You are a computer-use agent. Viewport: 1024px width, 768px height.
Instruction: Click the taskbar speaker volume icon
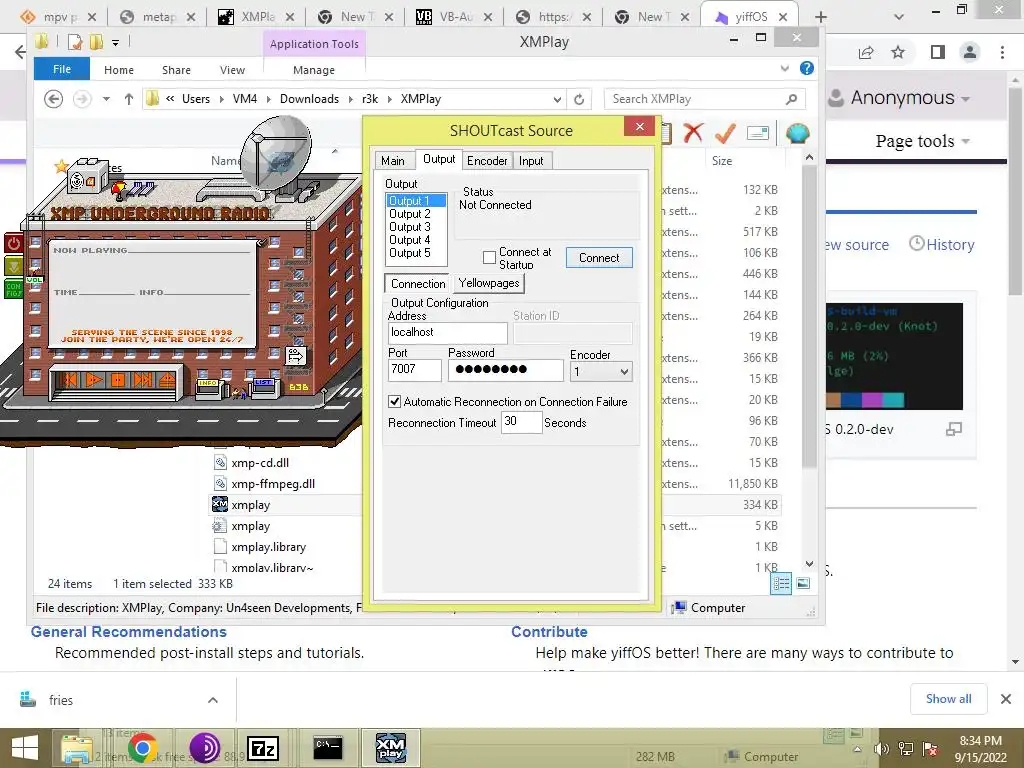coord(882,749)
